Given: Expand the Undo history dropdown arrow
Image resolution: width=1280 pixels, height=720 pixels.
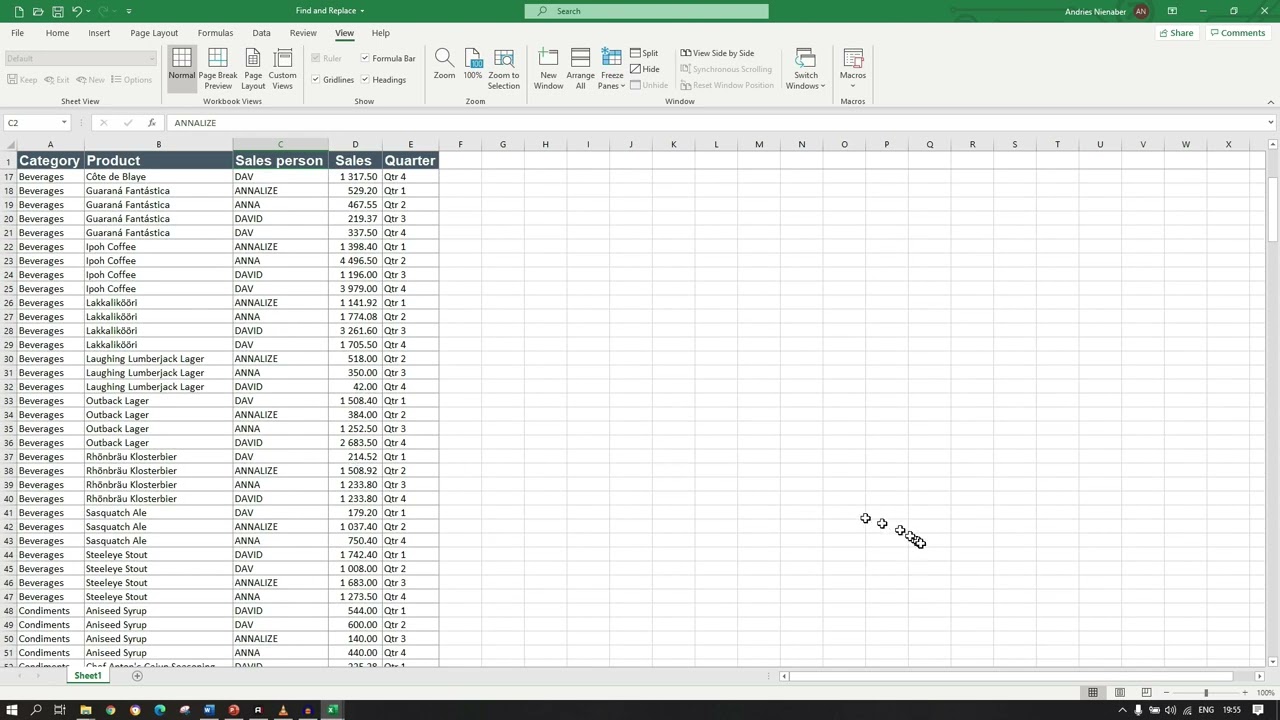Looking at the screenshot, I should coord(89,11).
